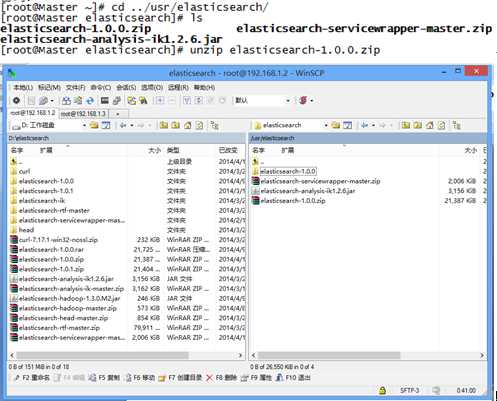Click the local panel refresh icon

pos(199,125)
